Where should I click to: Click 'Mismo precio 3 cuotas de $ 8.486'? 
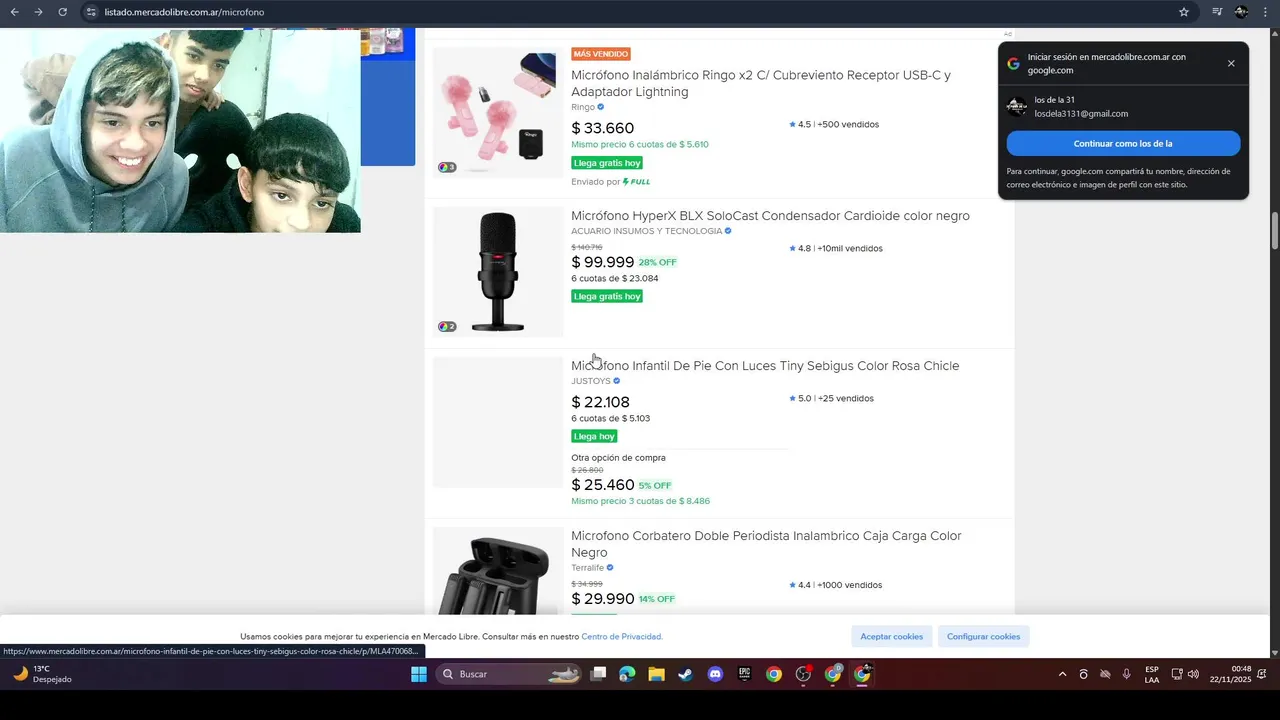coord(640,501)
